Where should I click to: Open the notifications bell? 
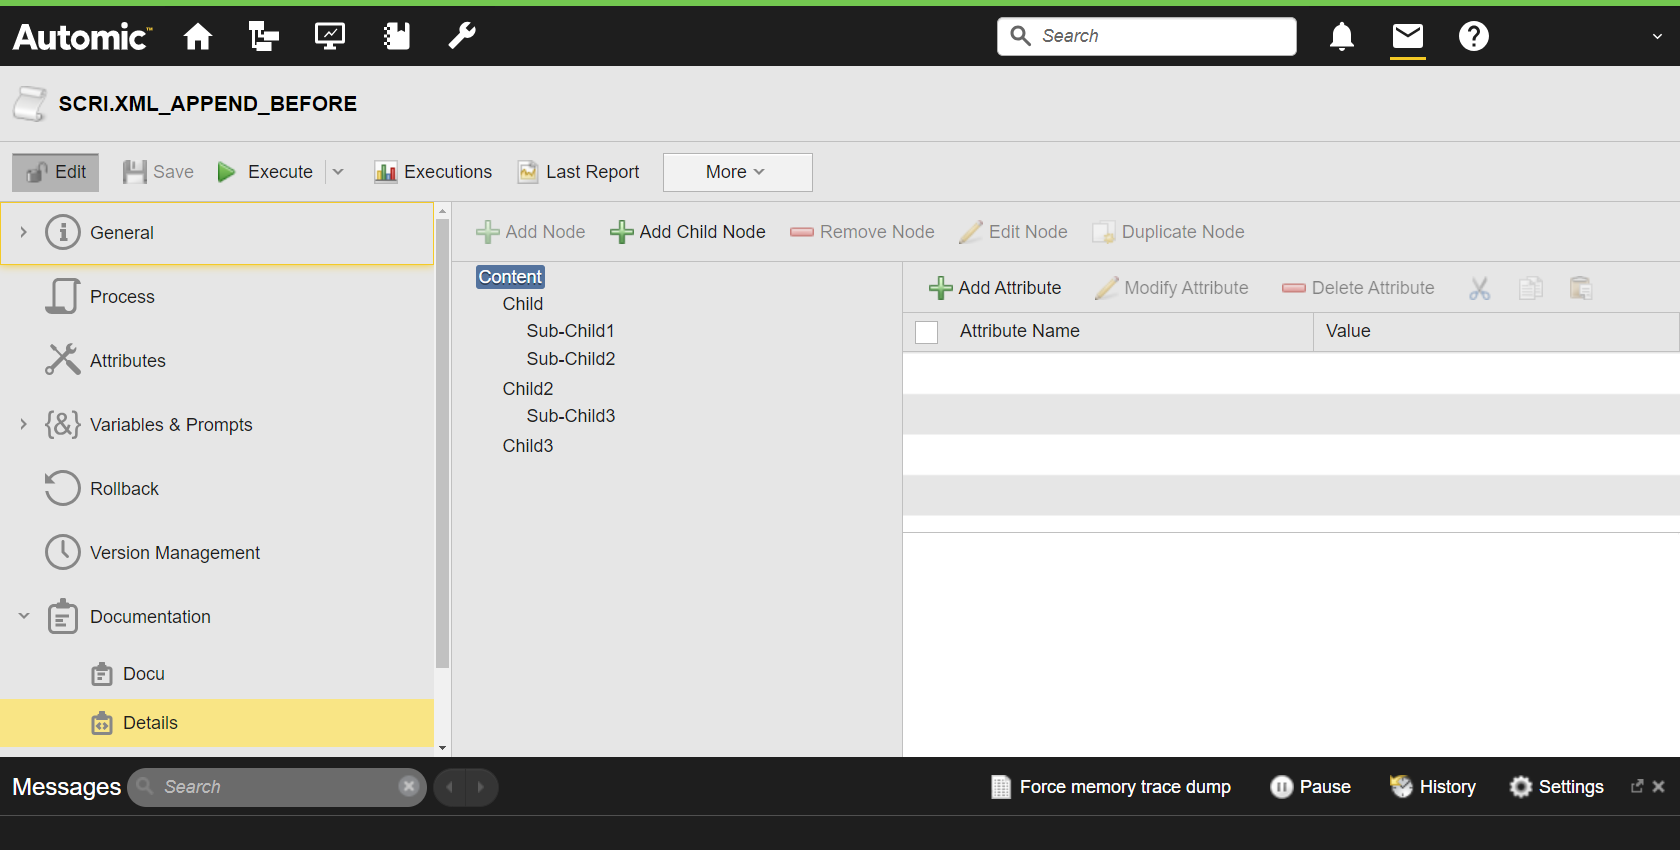1342,37
